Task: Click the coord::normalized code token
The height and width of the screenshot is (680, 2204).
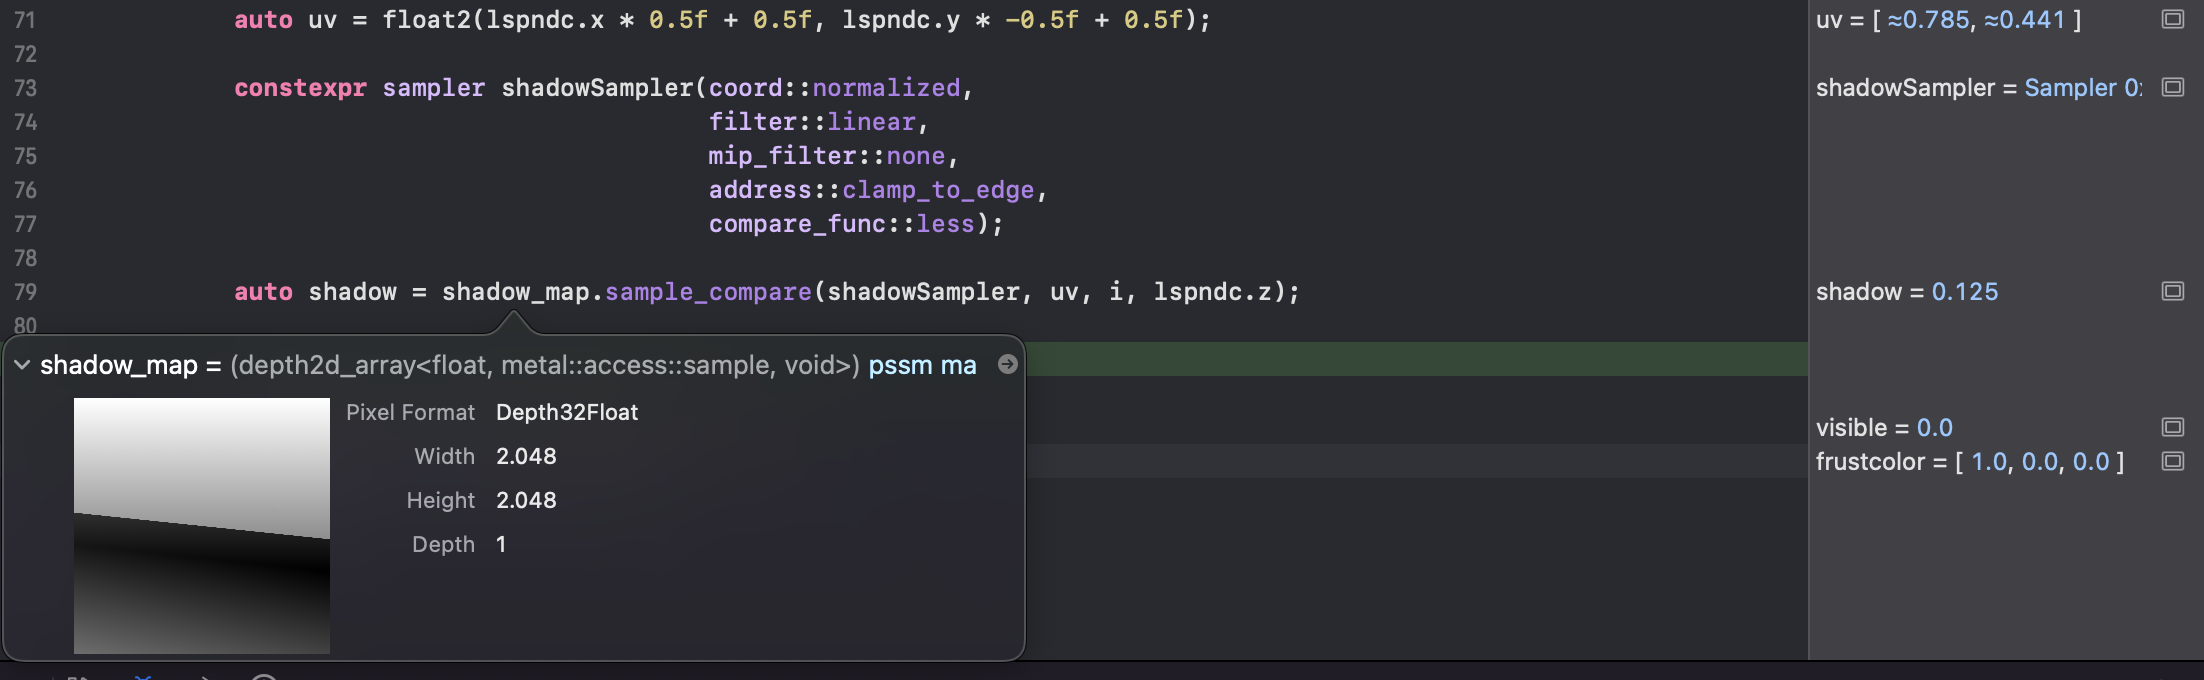Action: [835, 88]
